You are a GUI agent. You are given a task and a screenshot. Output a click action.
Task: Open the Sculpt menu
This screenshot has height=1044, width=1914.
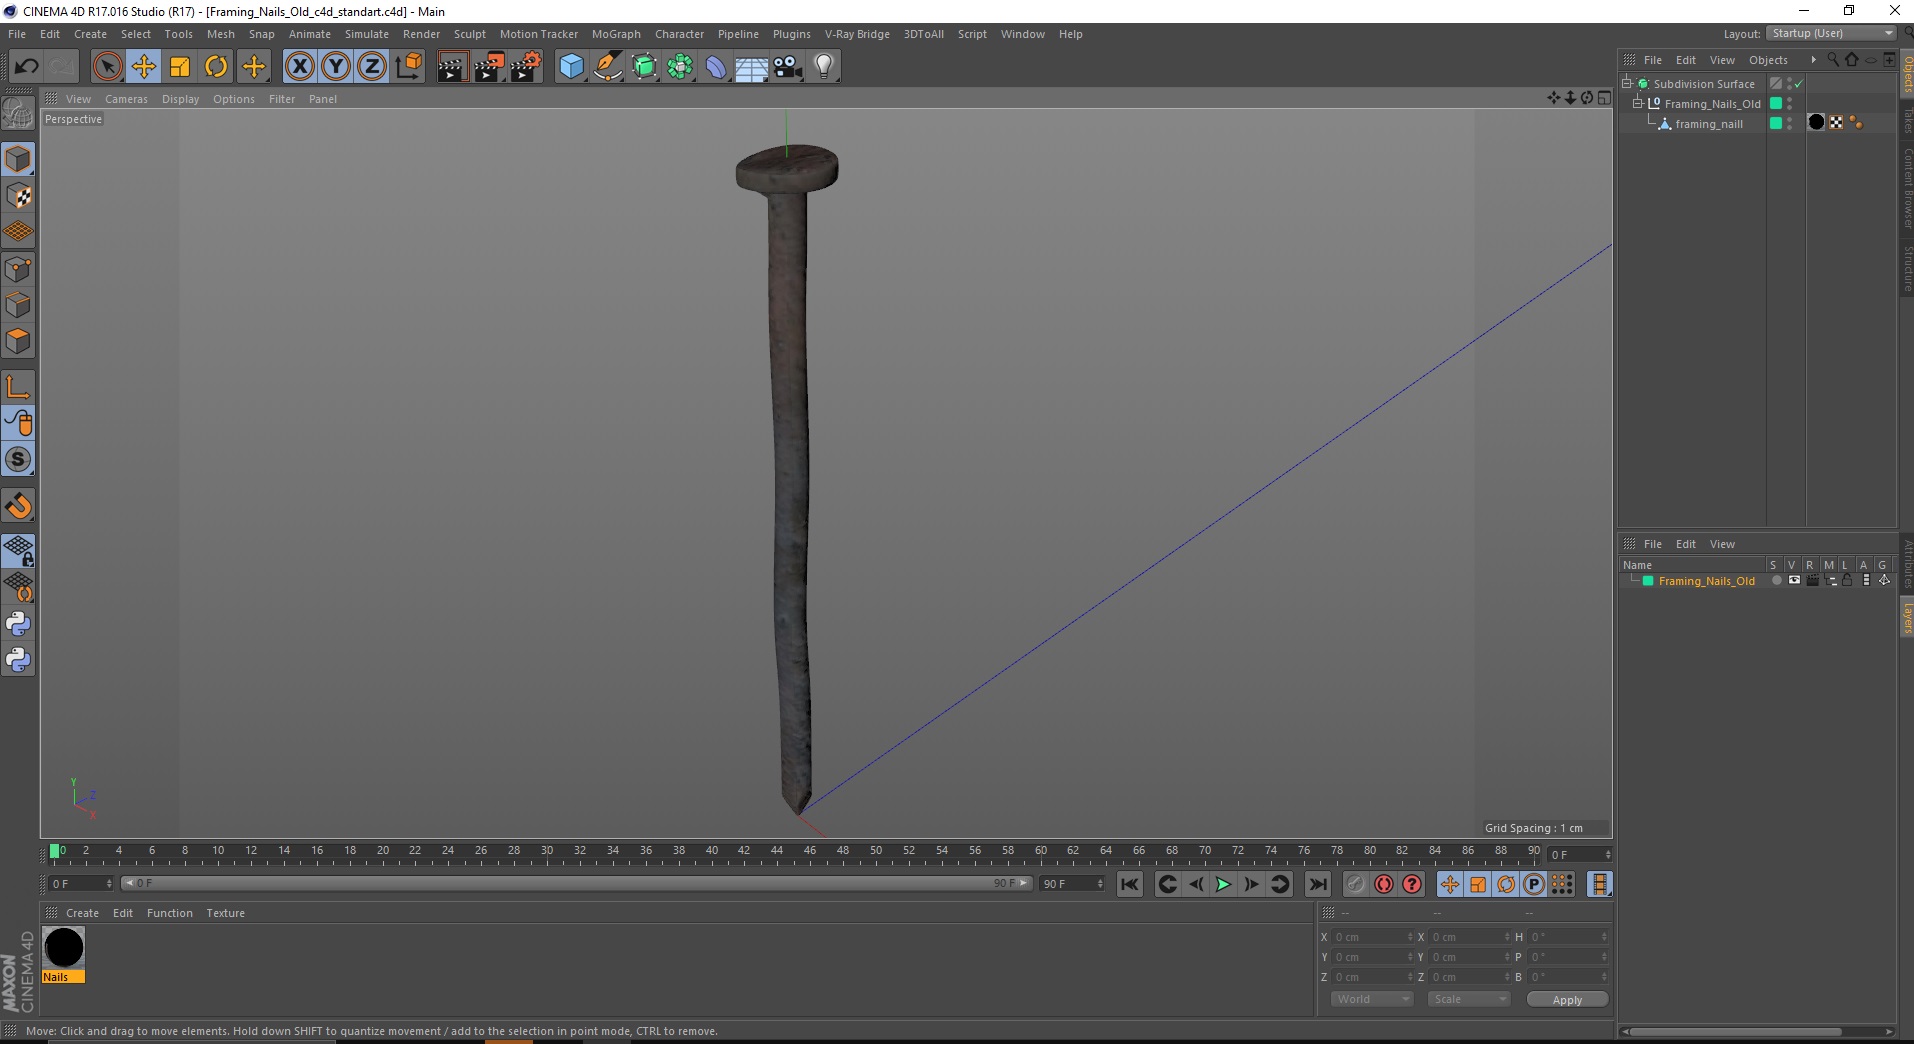(x=469, y=34)
